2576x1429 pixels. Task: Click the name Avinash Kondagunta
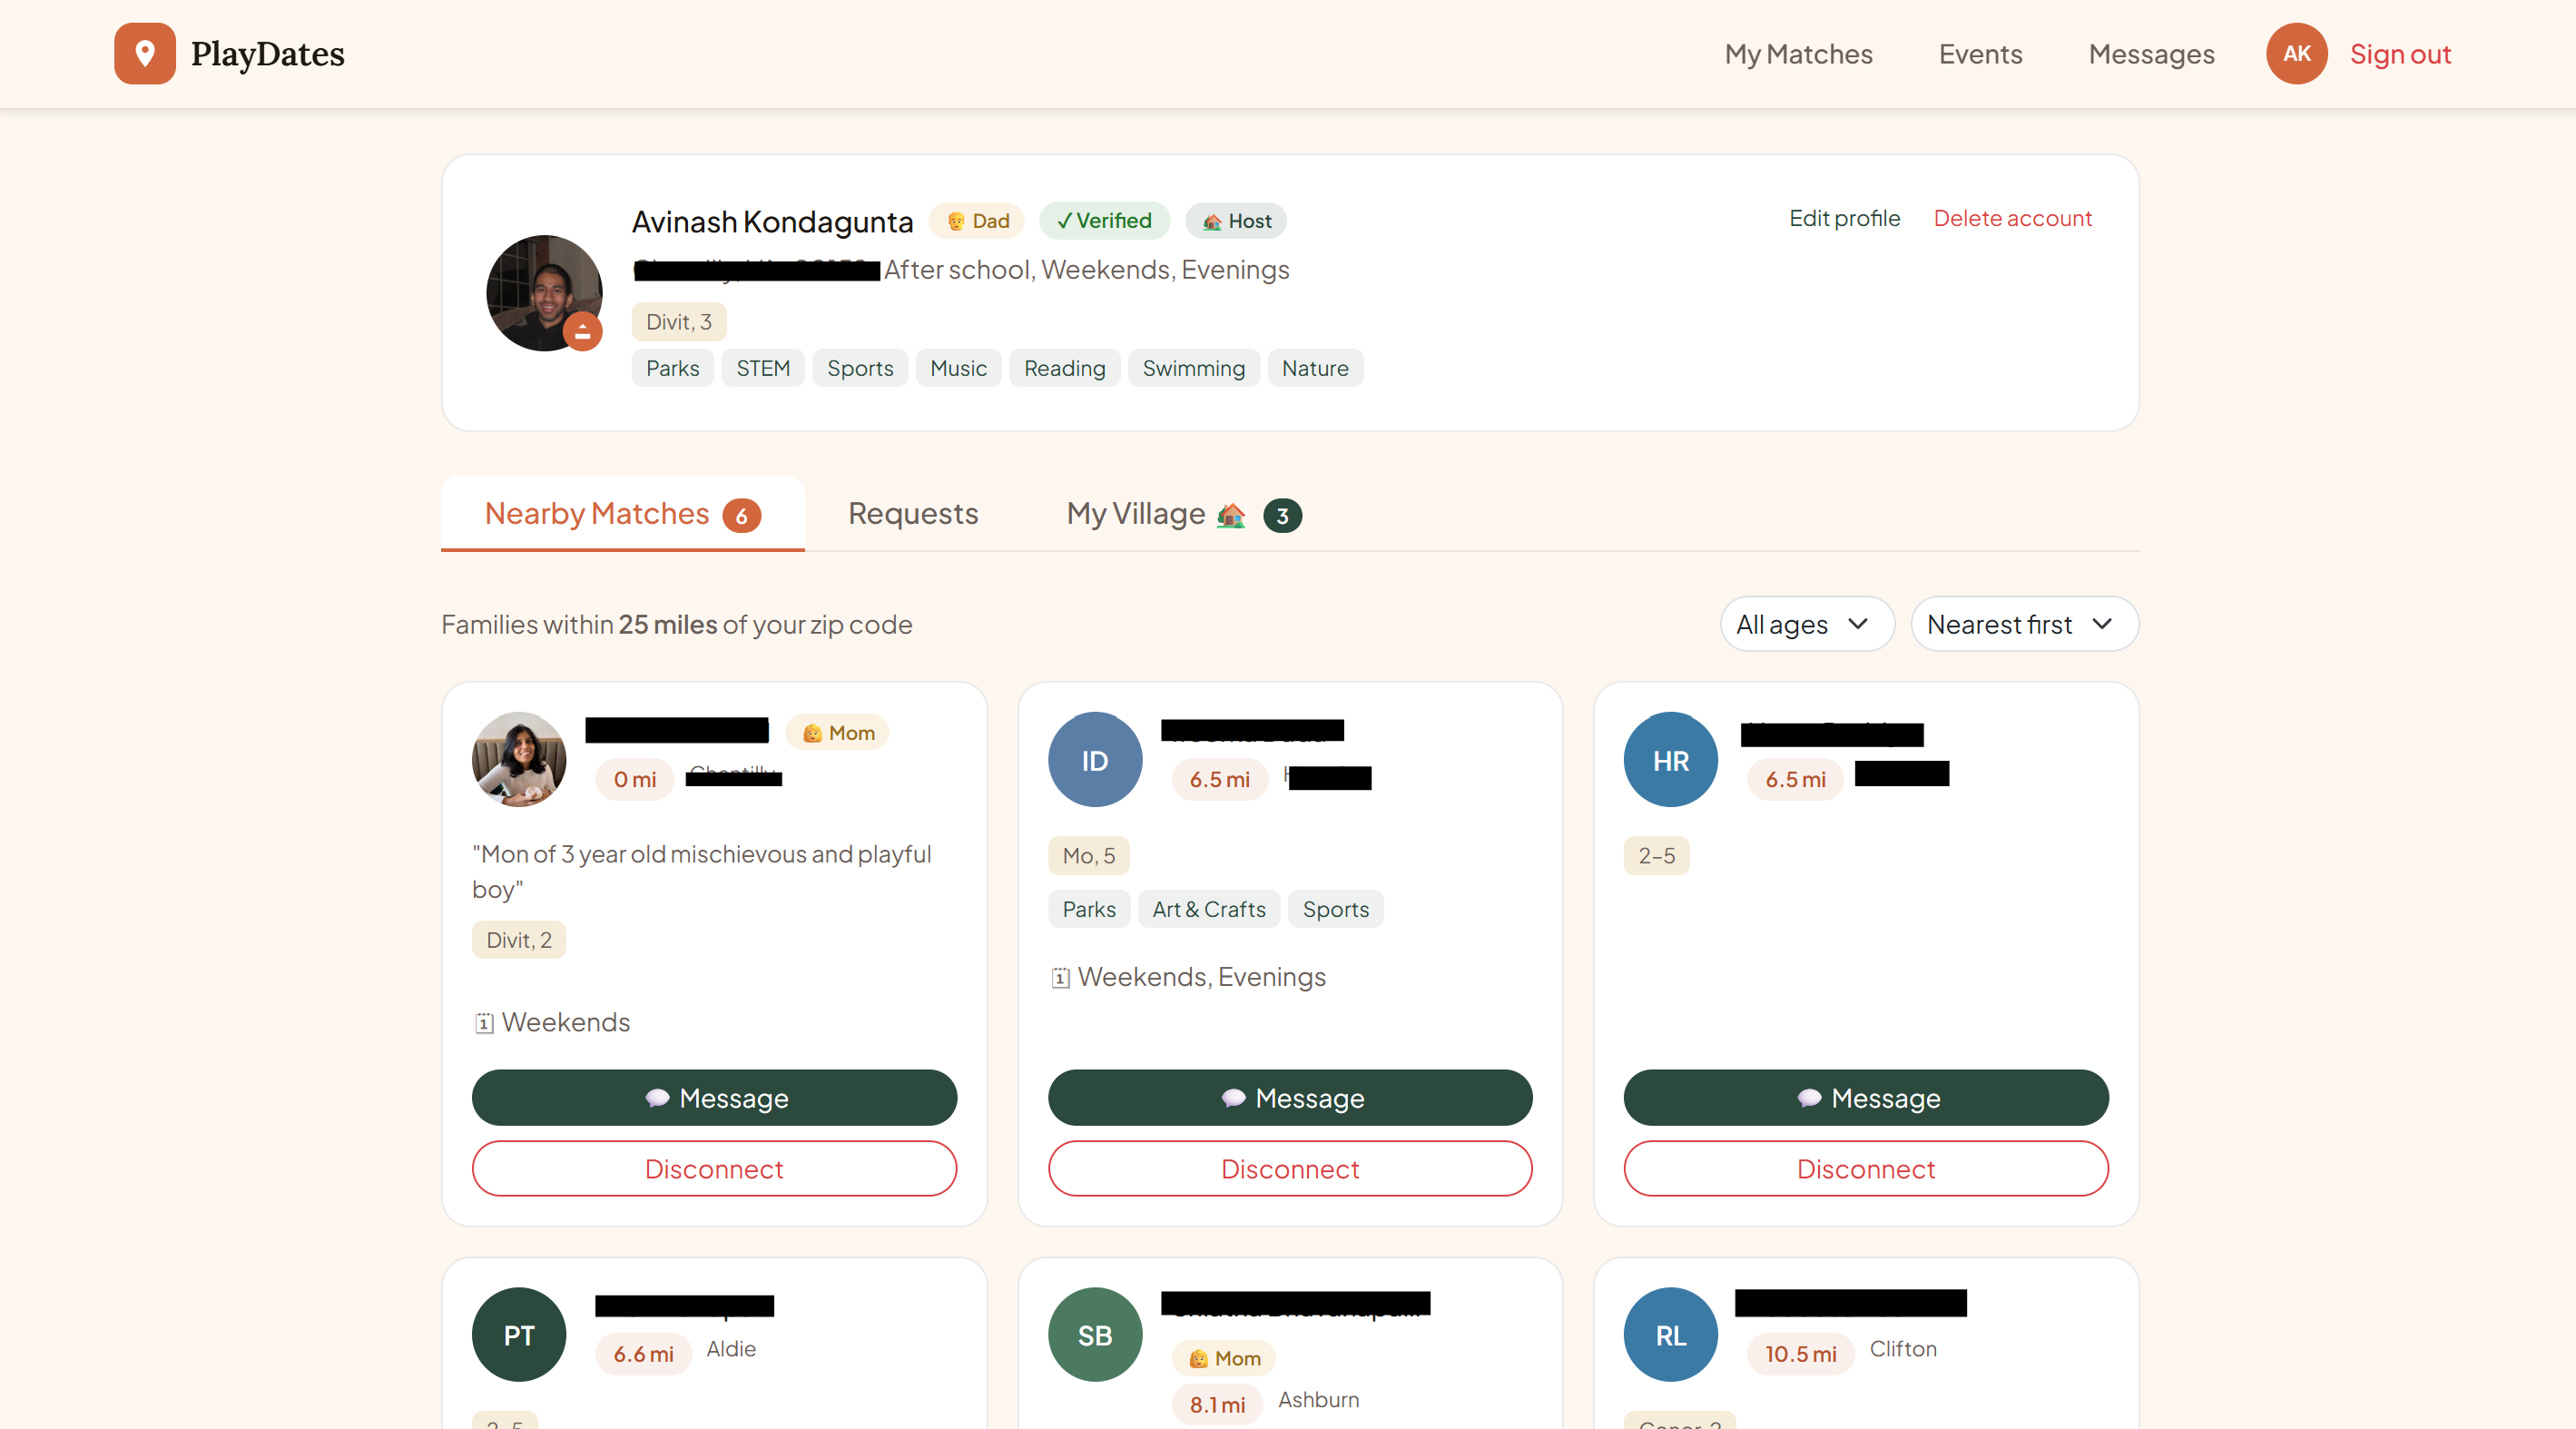(772, 222)
